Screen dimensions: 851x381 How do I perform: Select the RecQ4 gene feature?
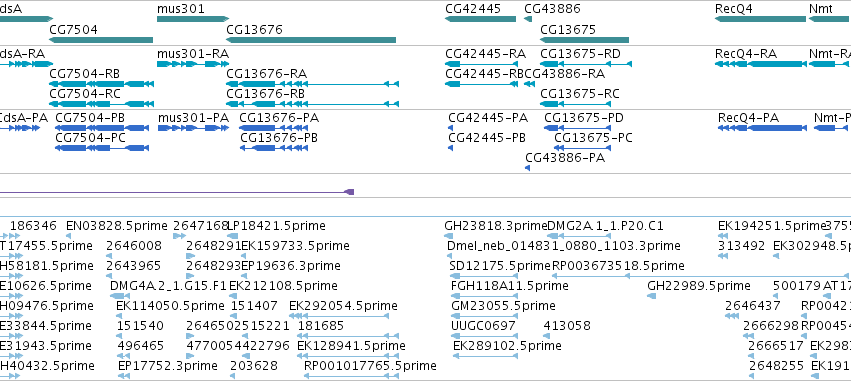click(x=760, y=19)
